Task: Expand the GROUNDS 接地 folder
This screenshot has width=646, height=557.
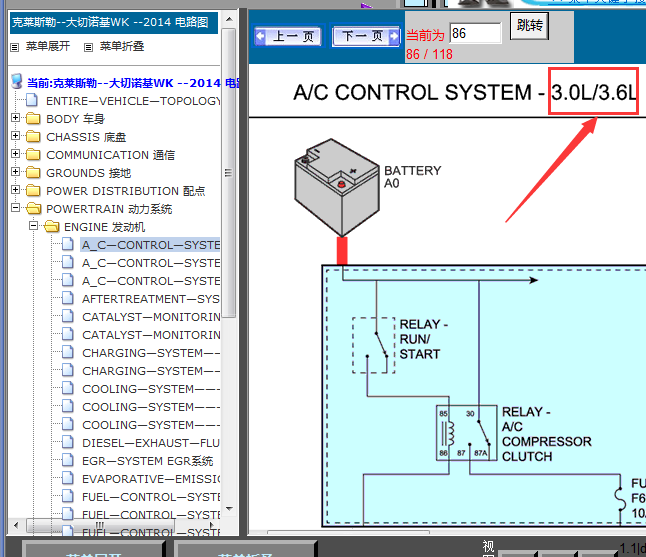Action: [x=15, y=172]
